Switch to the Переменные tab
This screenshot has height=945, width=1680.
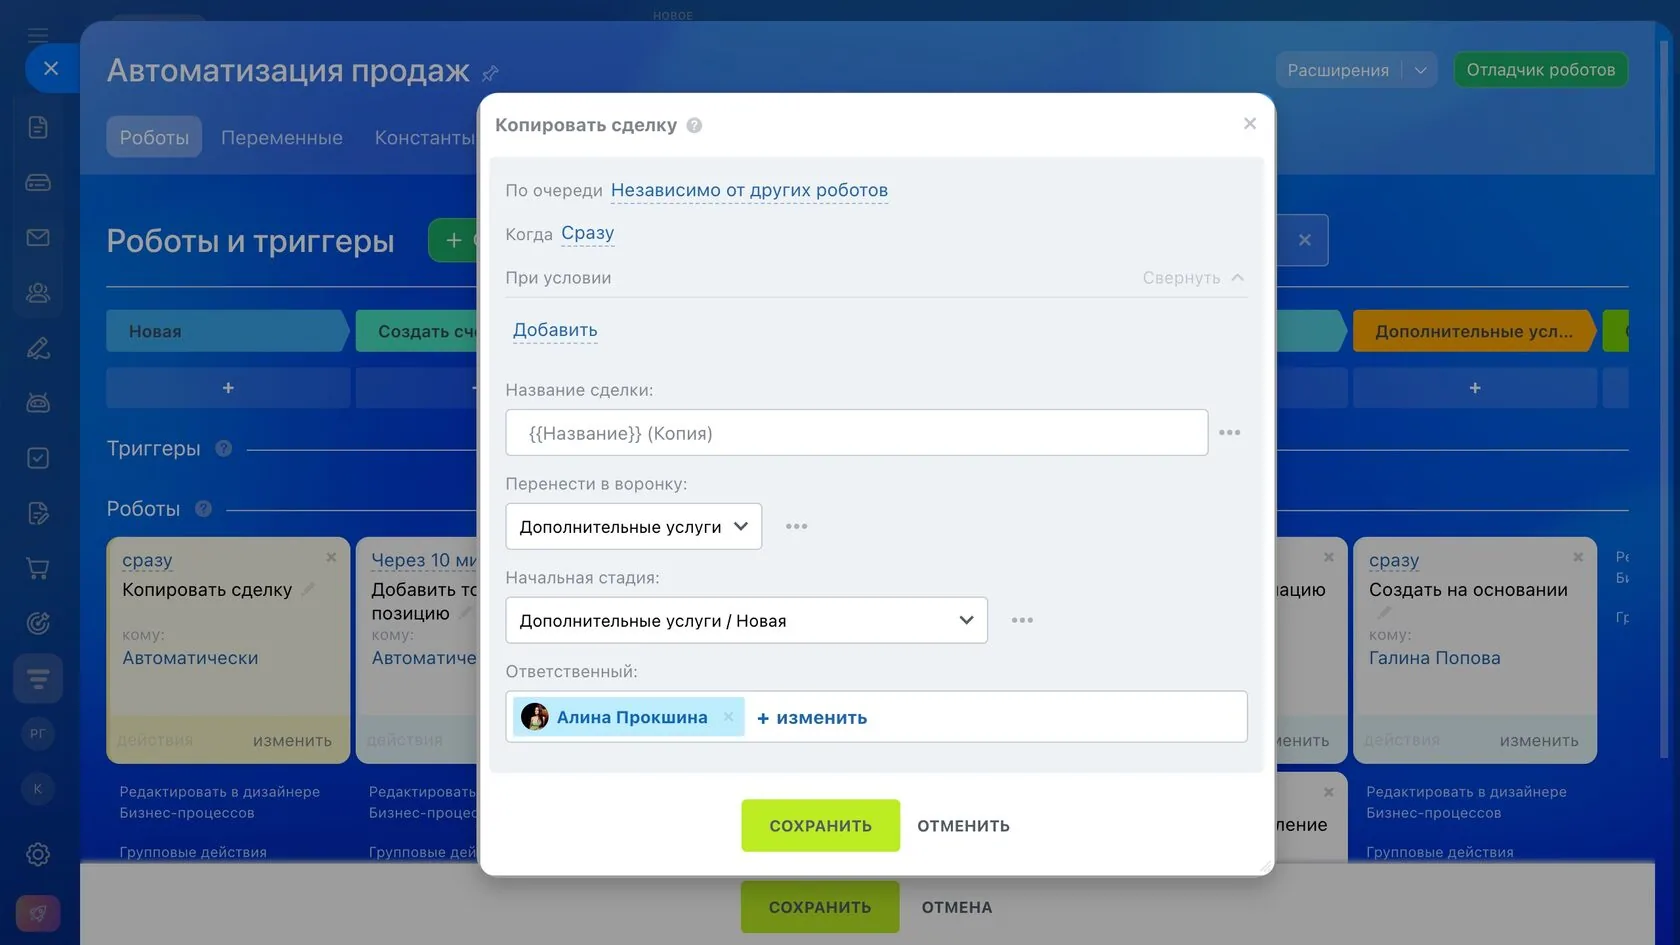pos(282,137)
